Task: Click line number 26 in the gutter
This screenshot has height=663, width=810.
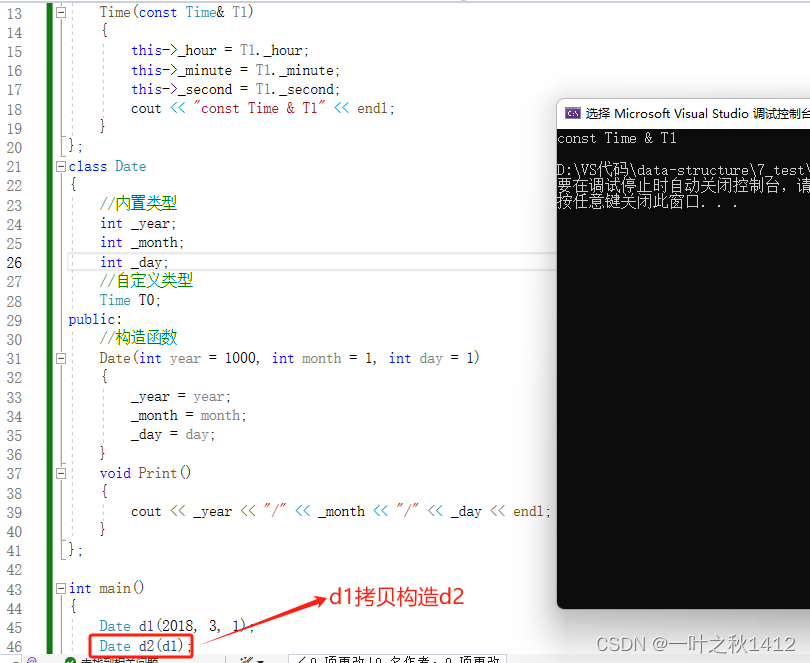Action: tap(14, 263)
